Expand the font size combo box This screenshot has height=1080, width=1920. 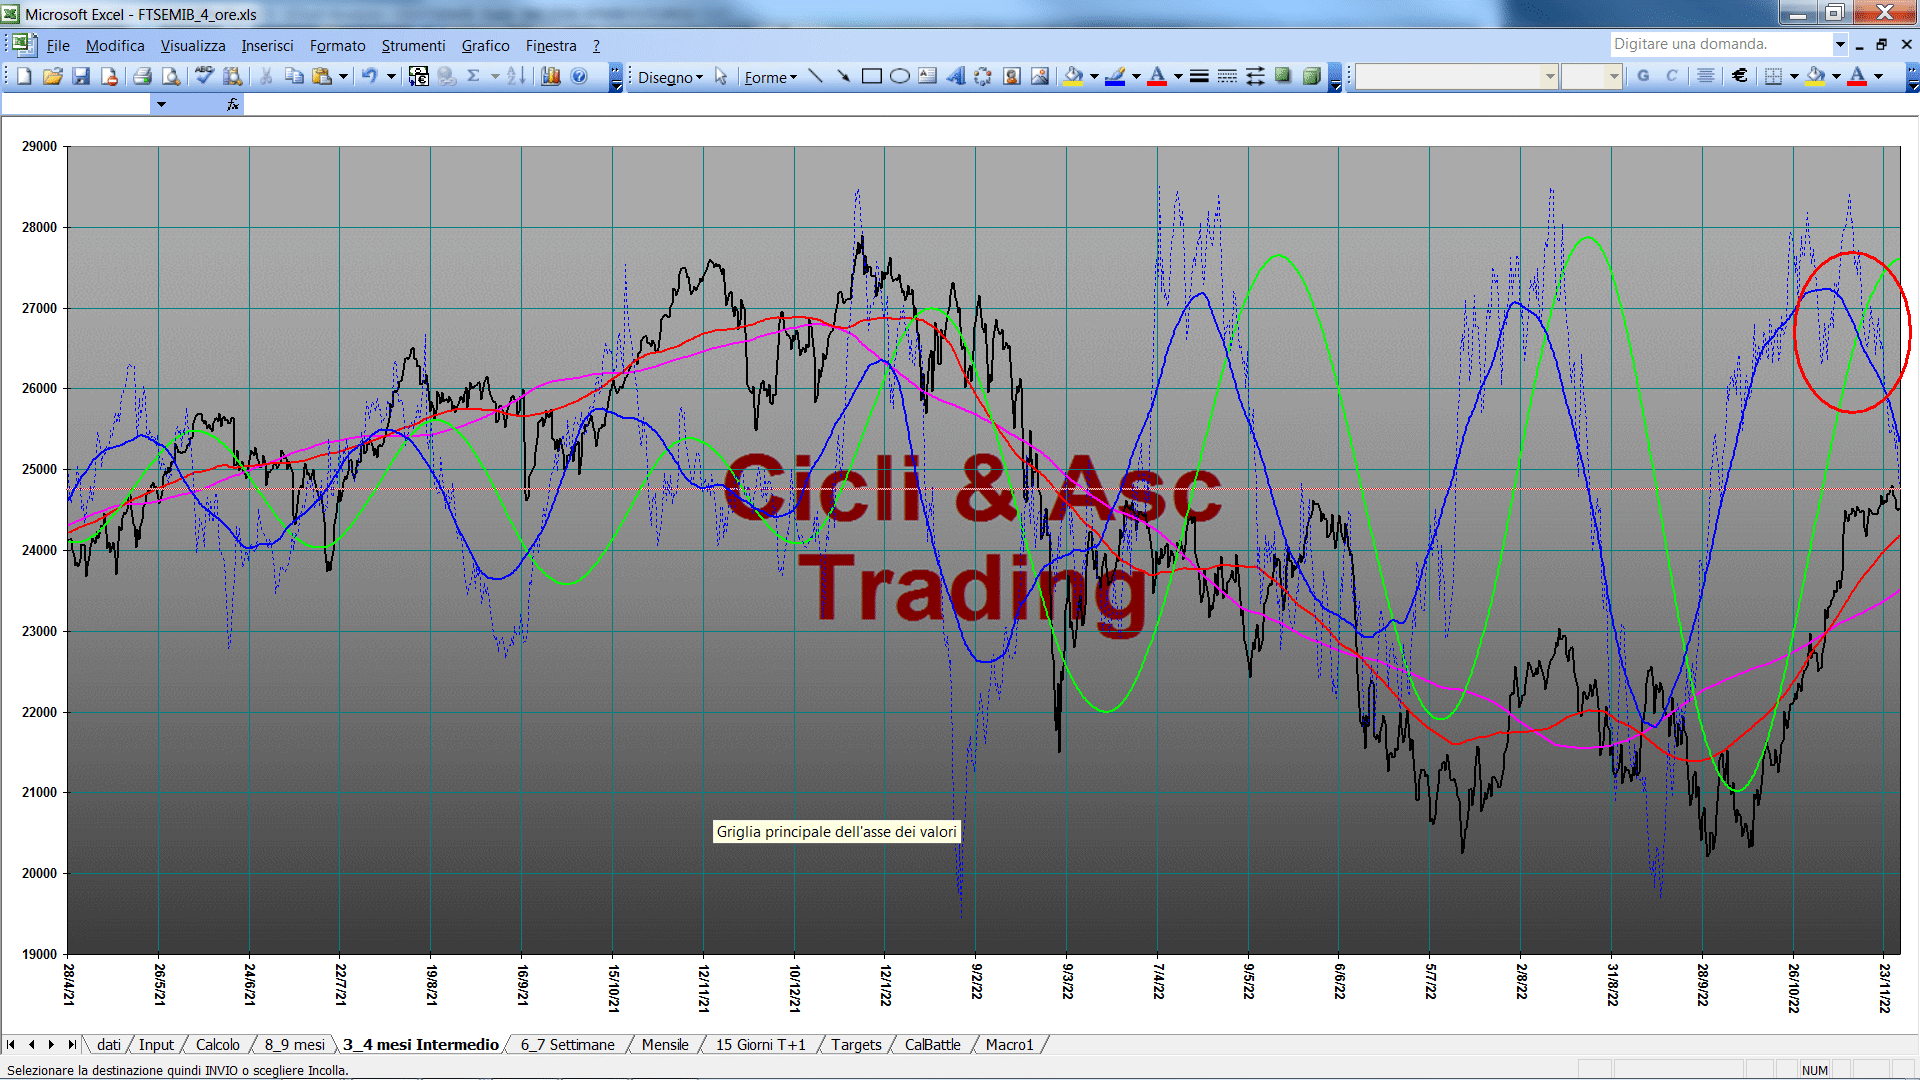1613,76
